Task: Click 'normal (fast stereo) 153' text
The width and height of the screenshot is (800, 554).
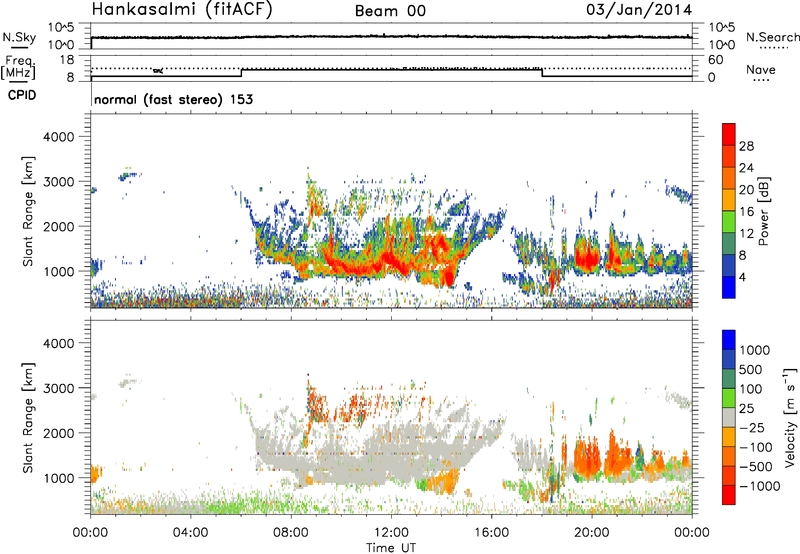Action: pos(173,99)
